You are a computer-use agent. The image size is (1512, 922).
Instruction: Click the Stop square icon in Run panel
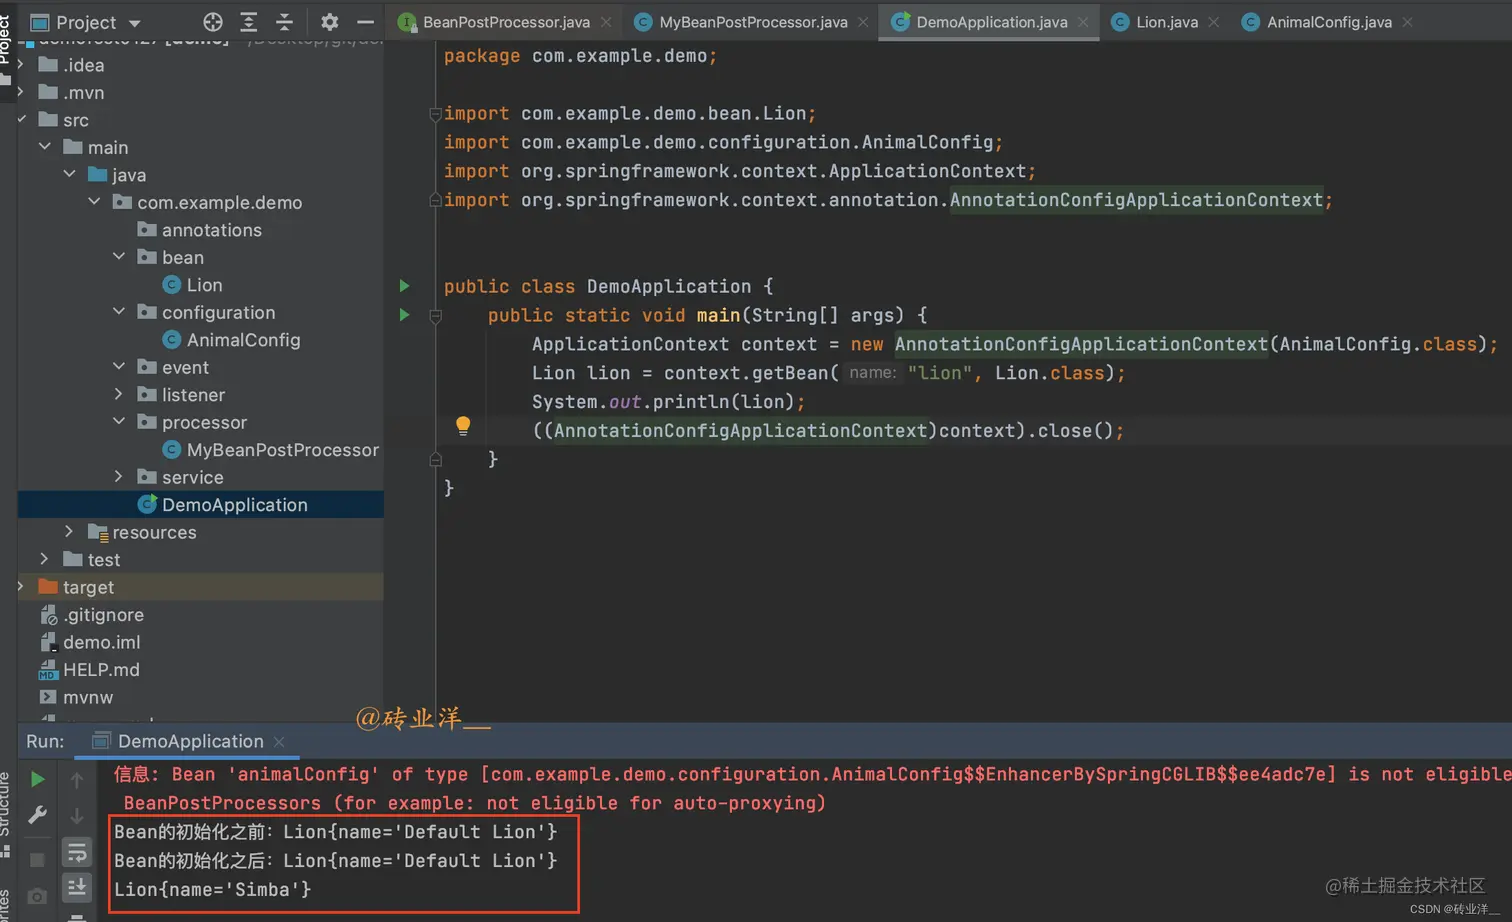pos(37,860)
